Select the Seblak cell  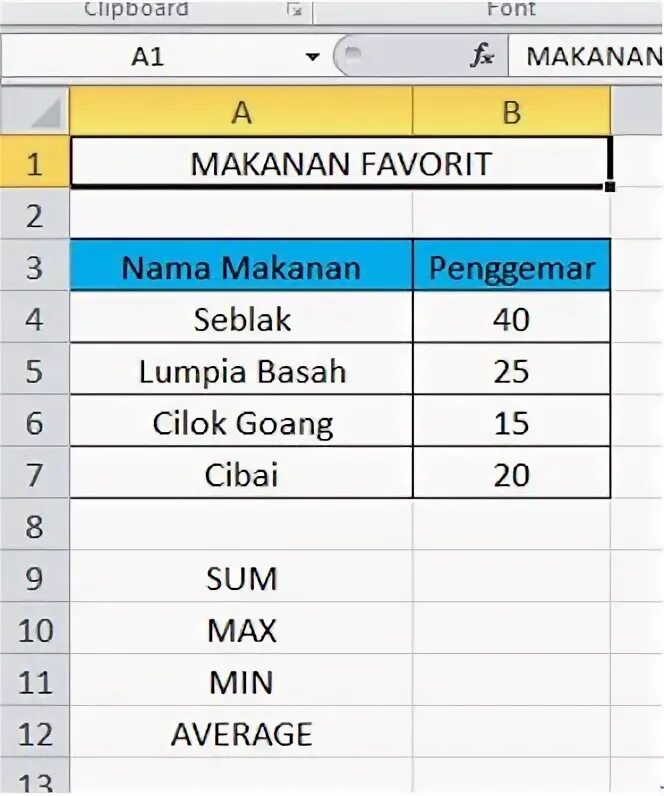tap(241, 318)
